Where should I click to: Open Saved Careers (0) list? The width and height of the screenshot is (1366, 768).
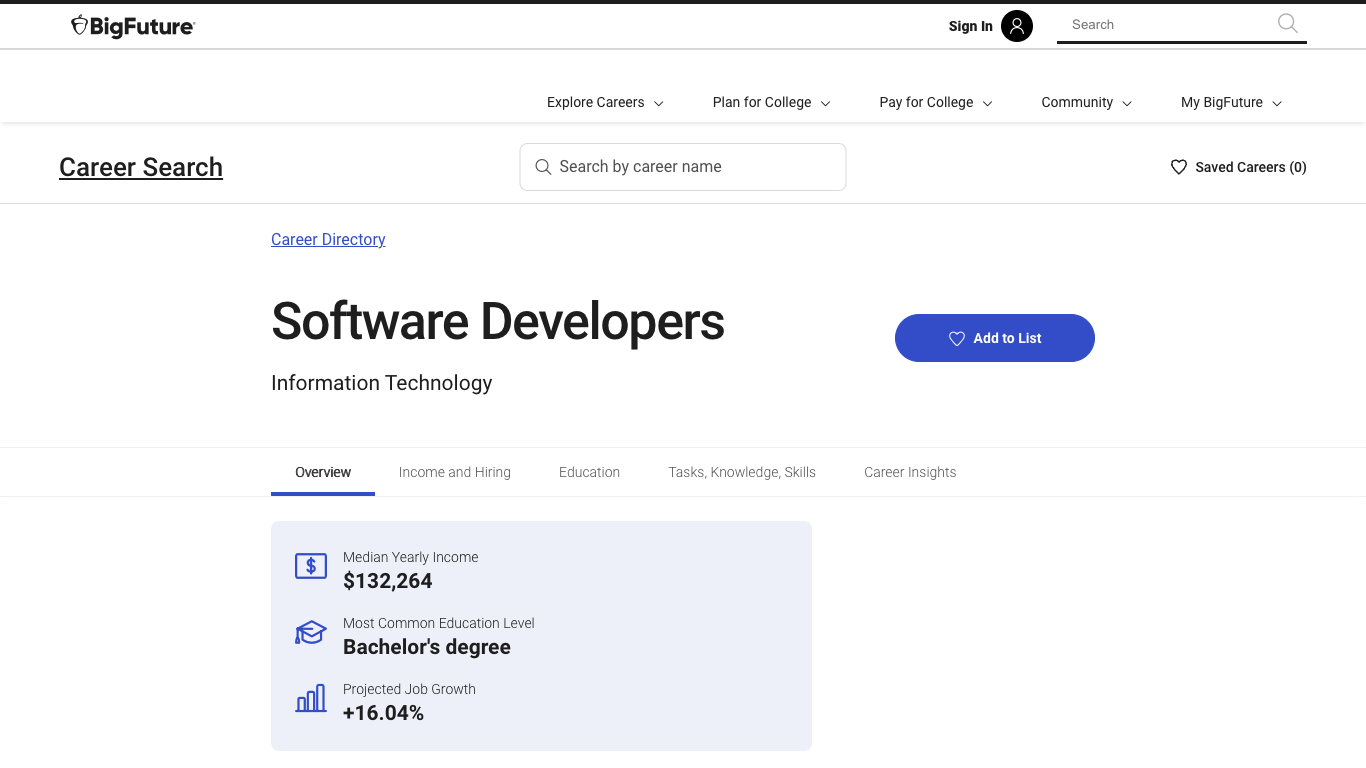tap(1239, 167)
